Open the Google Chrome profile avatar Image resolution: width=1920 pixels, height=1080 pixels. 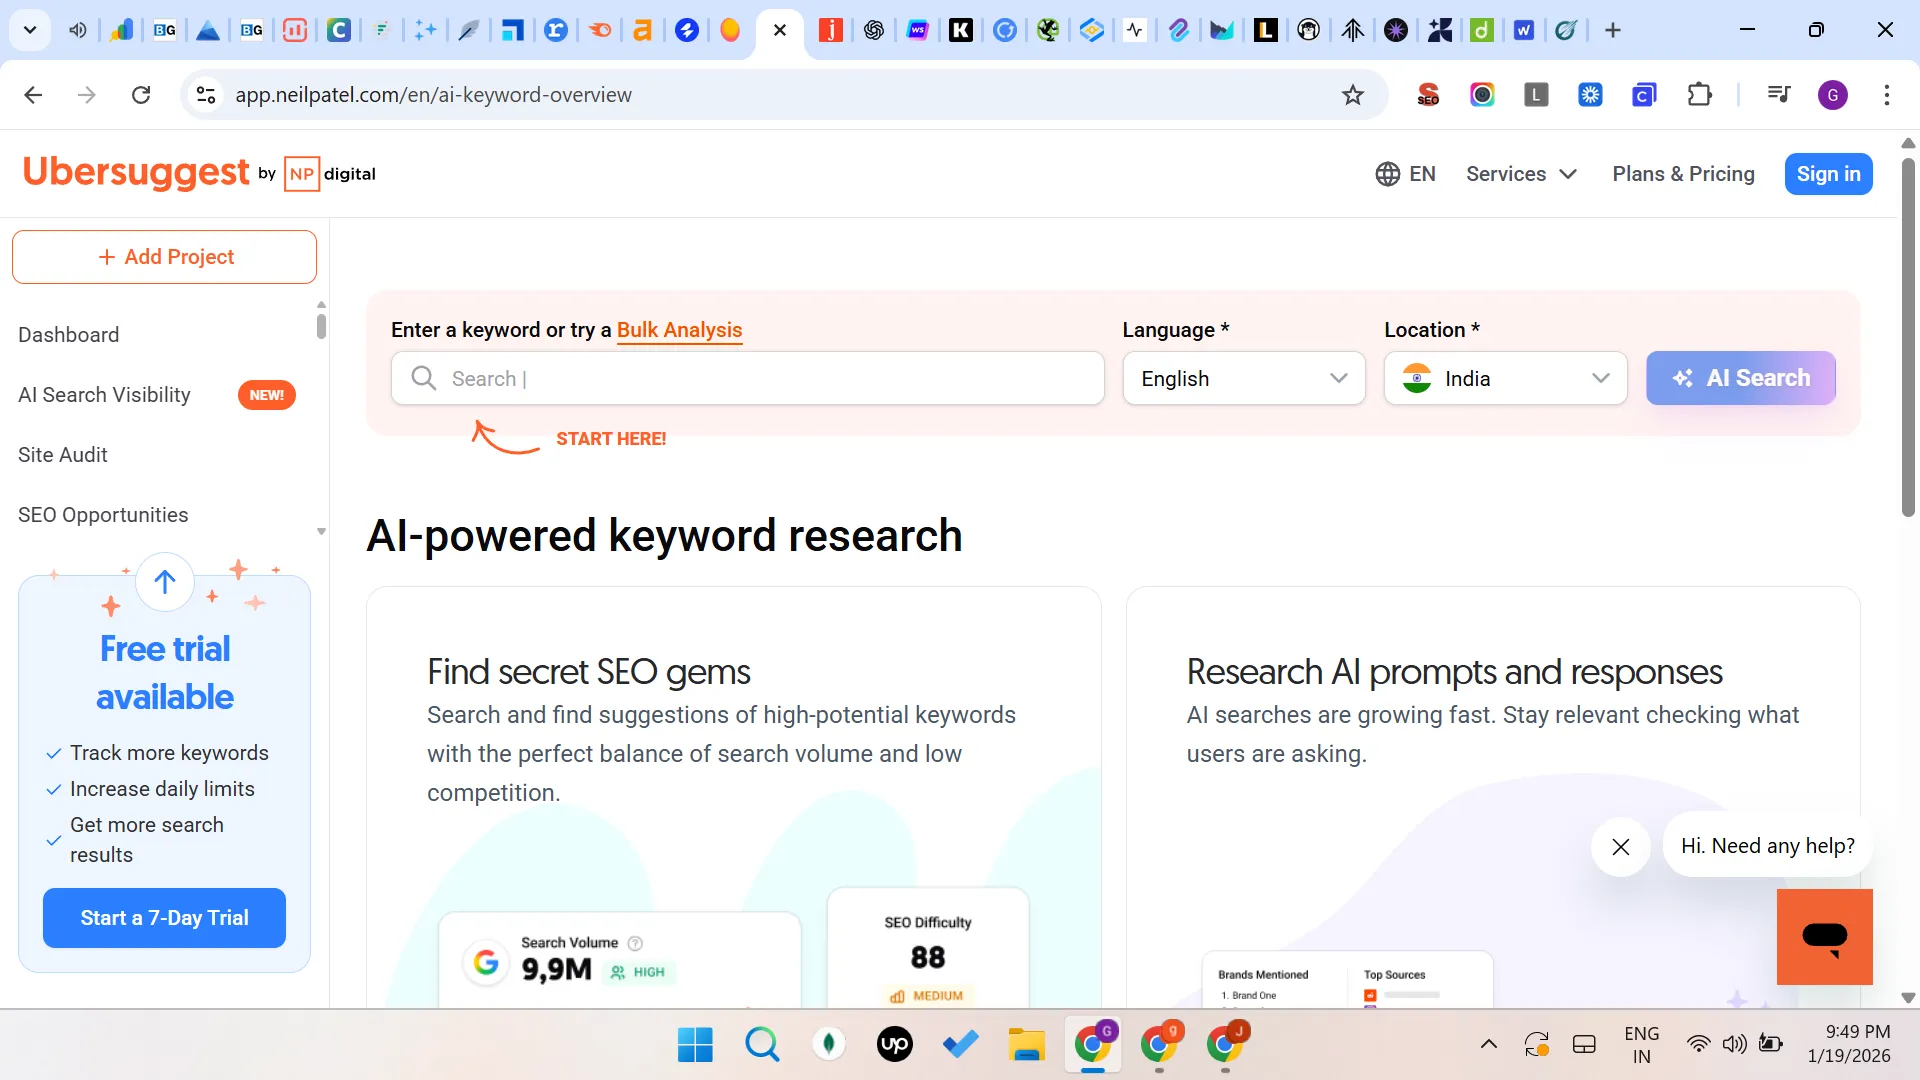click(1834, 94)
